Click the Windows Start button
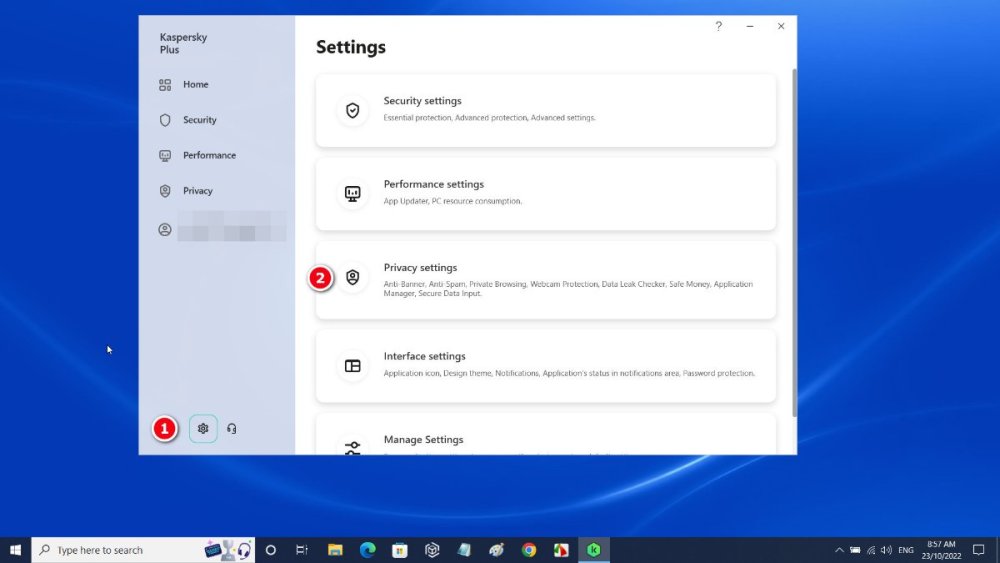This screenshot has height=563, width=1000. coord(15,550)
